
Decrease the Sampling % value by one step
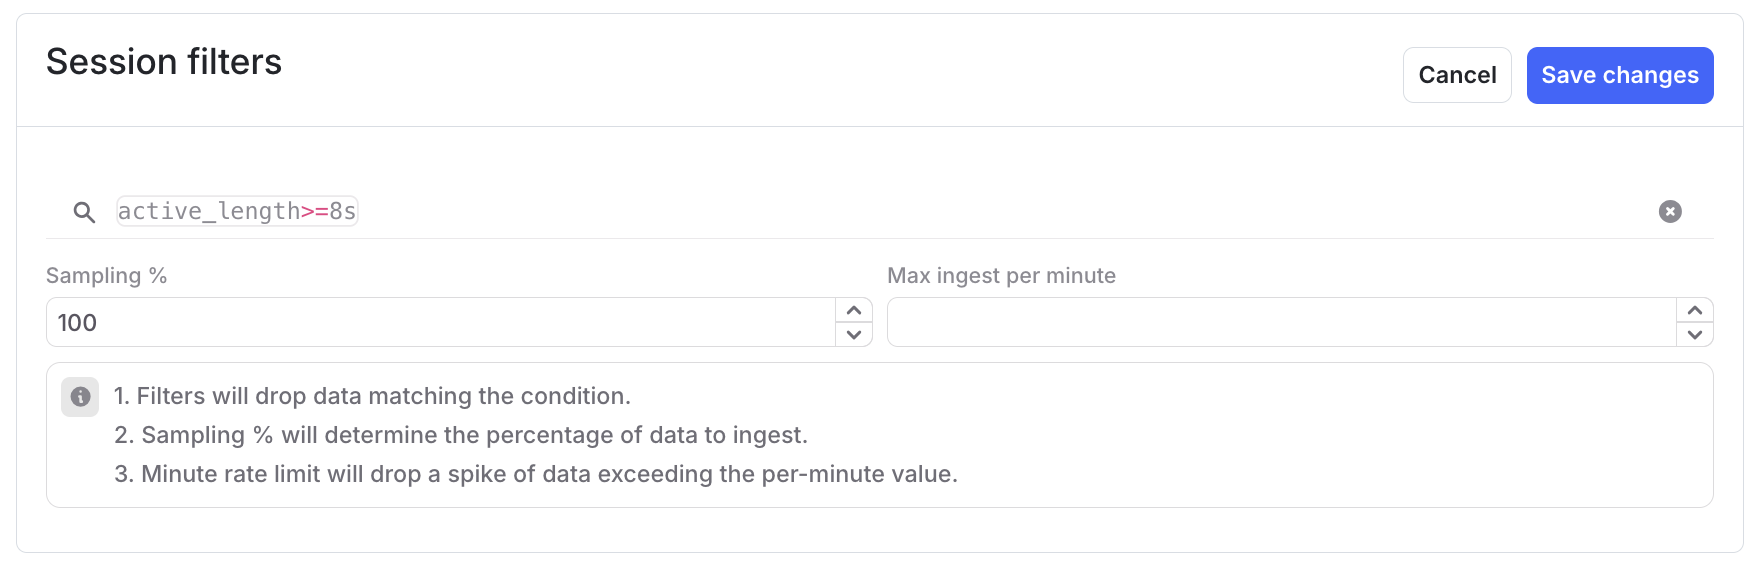[x=854, y=335]
